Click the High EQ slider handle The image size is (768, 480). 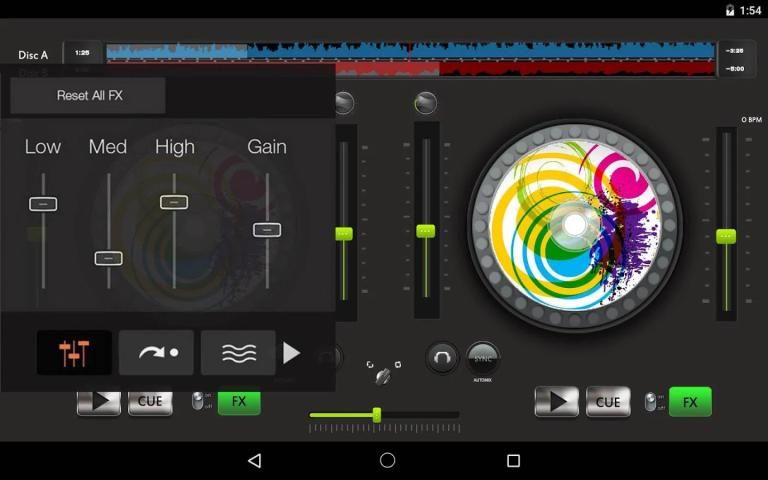pos(174,202)
